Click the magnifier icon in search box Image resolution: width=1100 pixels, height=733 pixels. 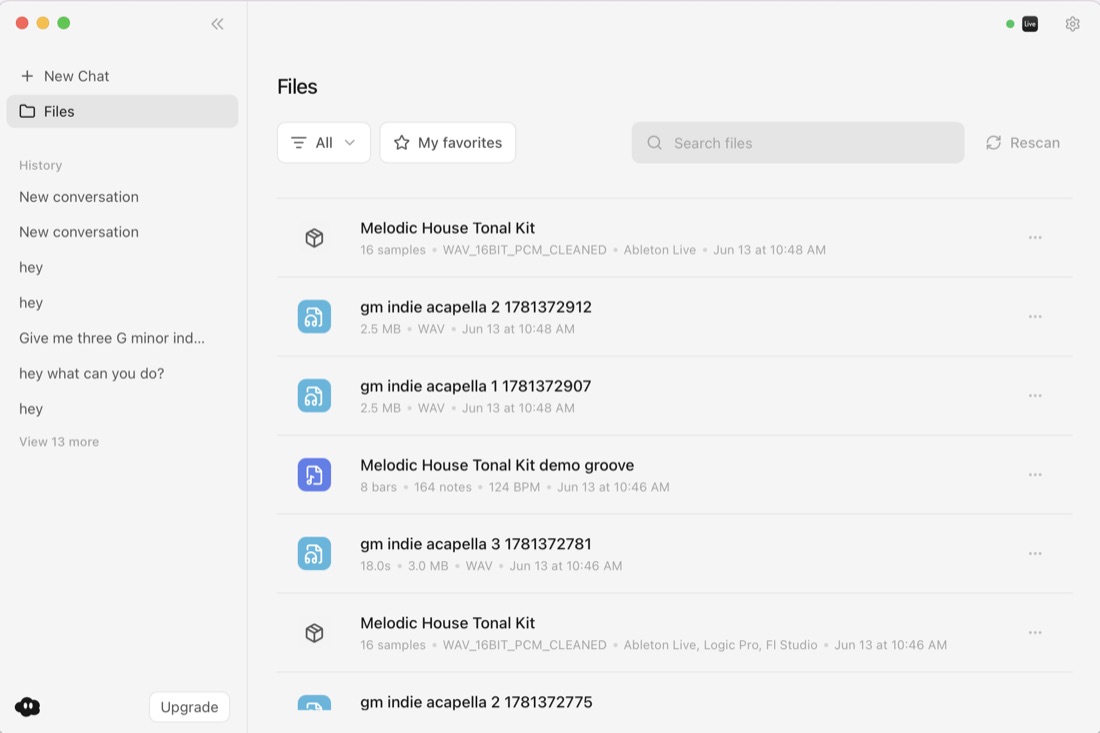654,143
